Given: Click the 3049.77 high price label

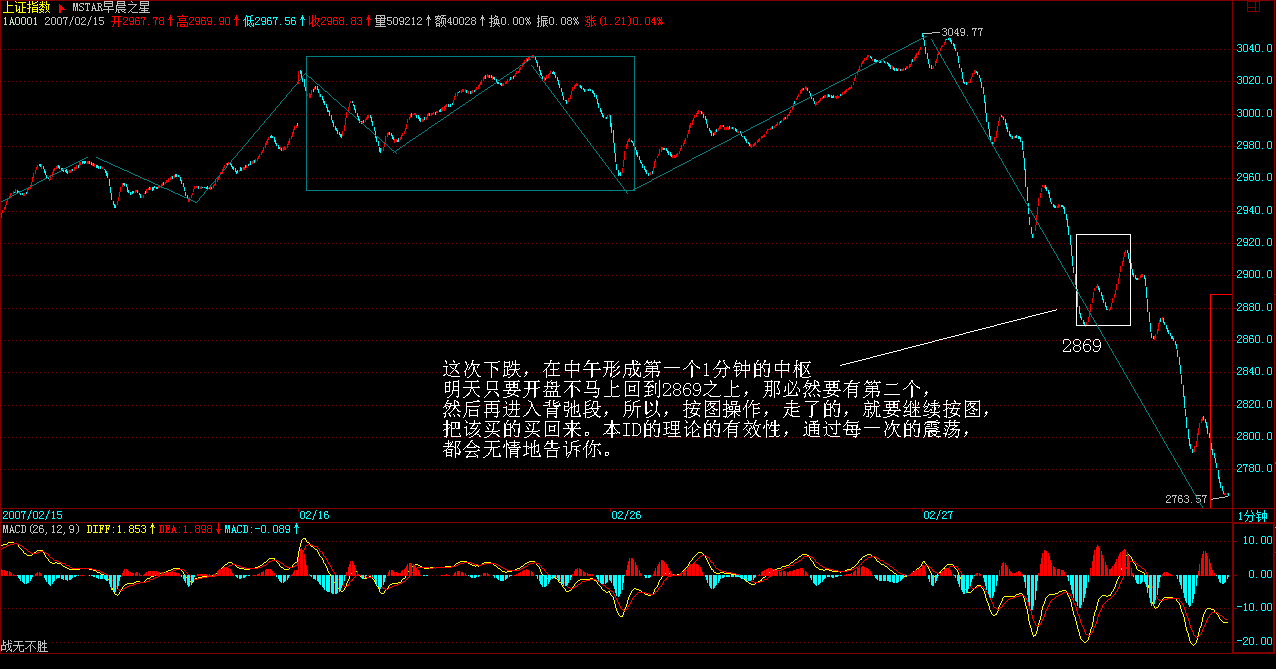Looking at the screenshot, I should 962,33.
